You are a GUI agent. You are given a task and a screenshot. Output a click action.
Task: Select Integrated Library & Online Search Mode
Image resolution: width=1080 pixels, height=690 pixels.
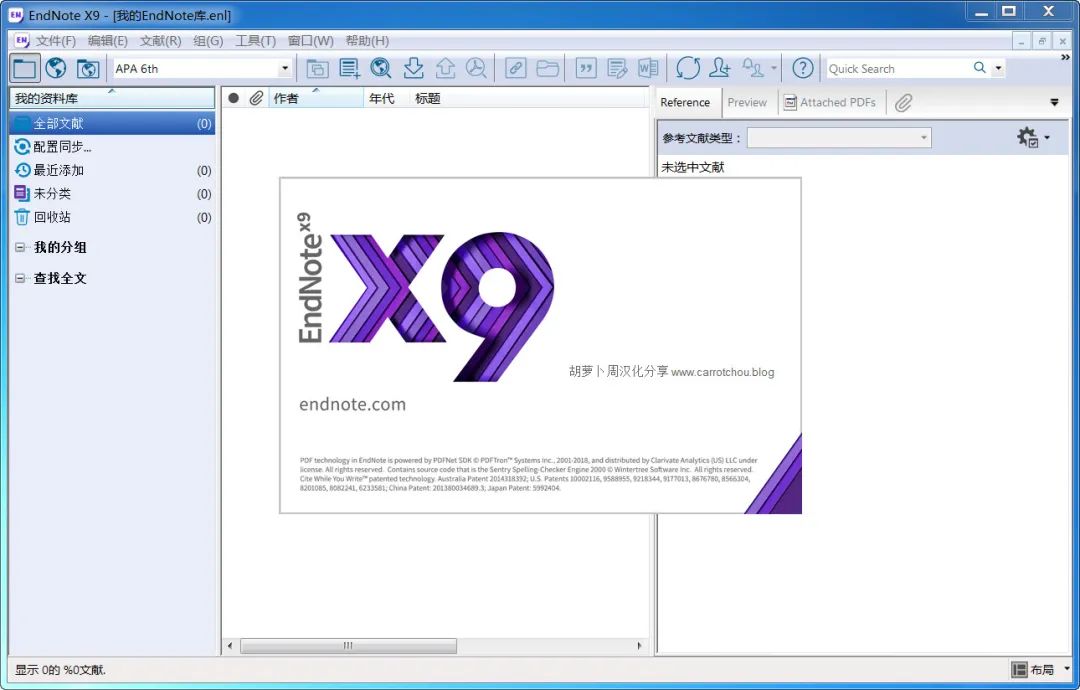point(87,68)
